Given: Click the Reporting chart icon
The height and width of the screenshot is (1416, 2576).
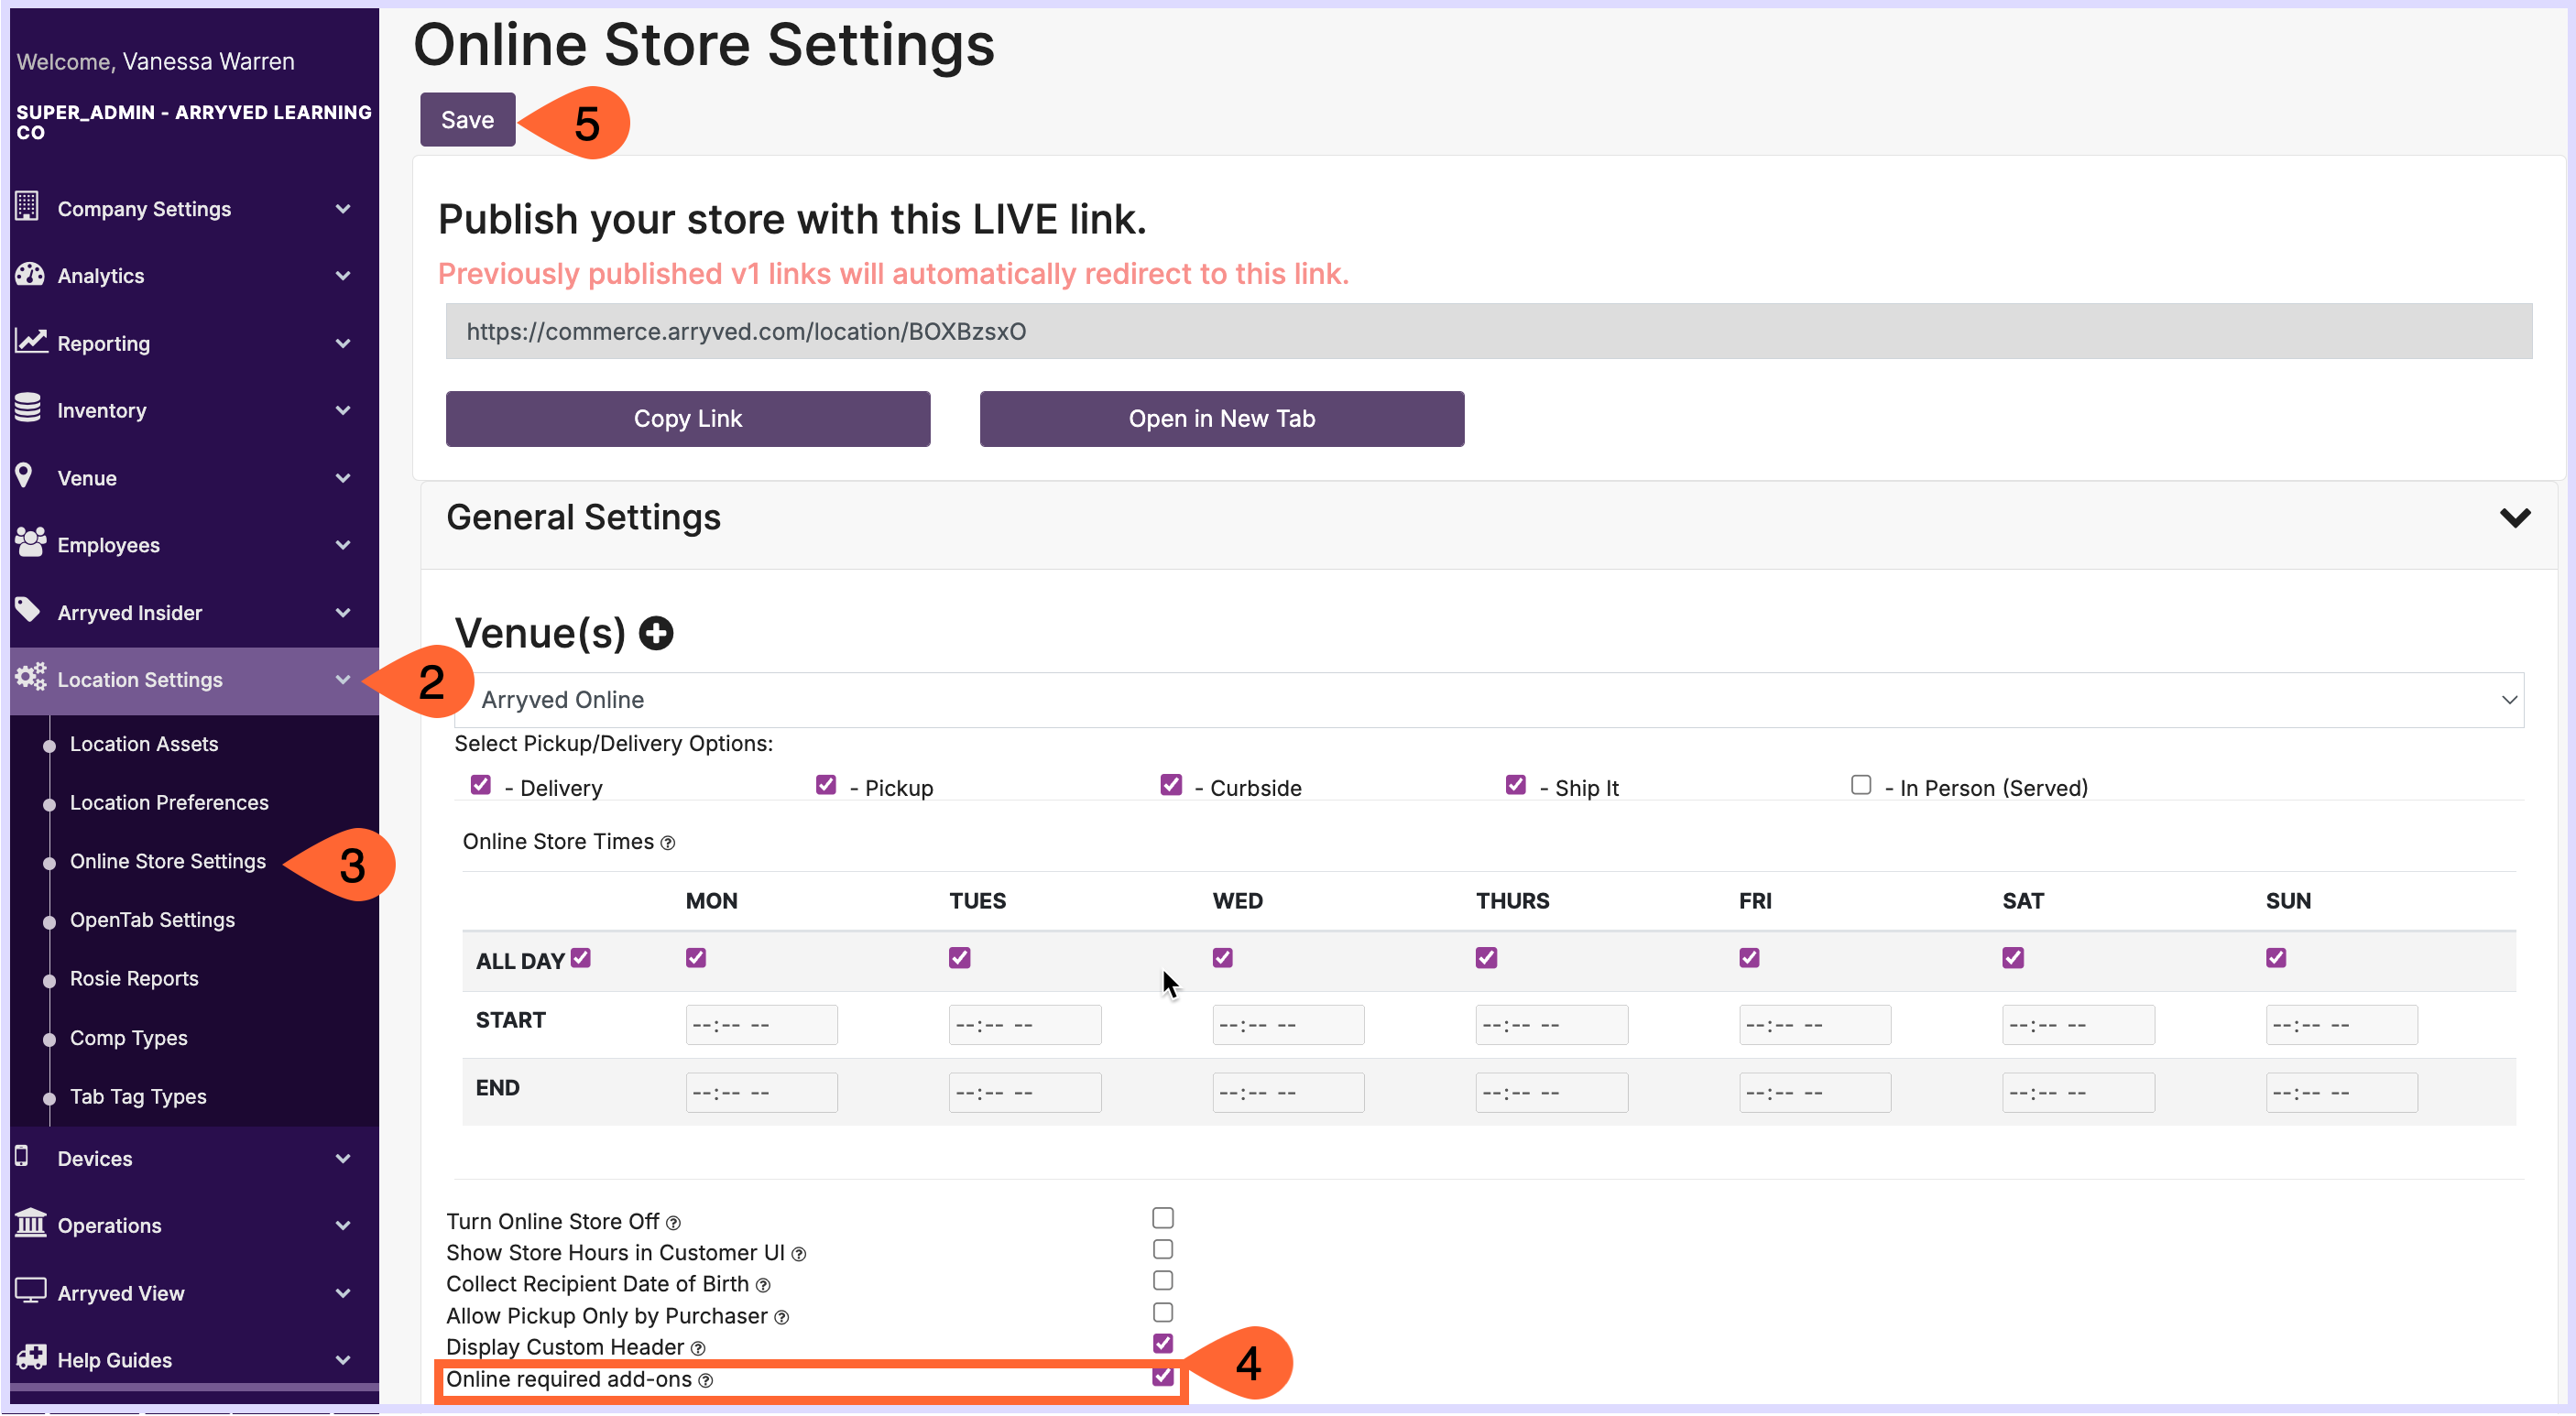Looking at the screenshot, I should (31, 342).
